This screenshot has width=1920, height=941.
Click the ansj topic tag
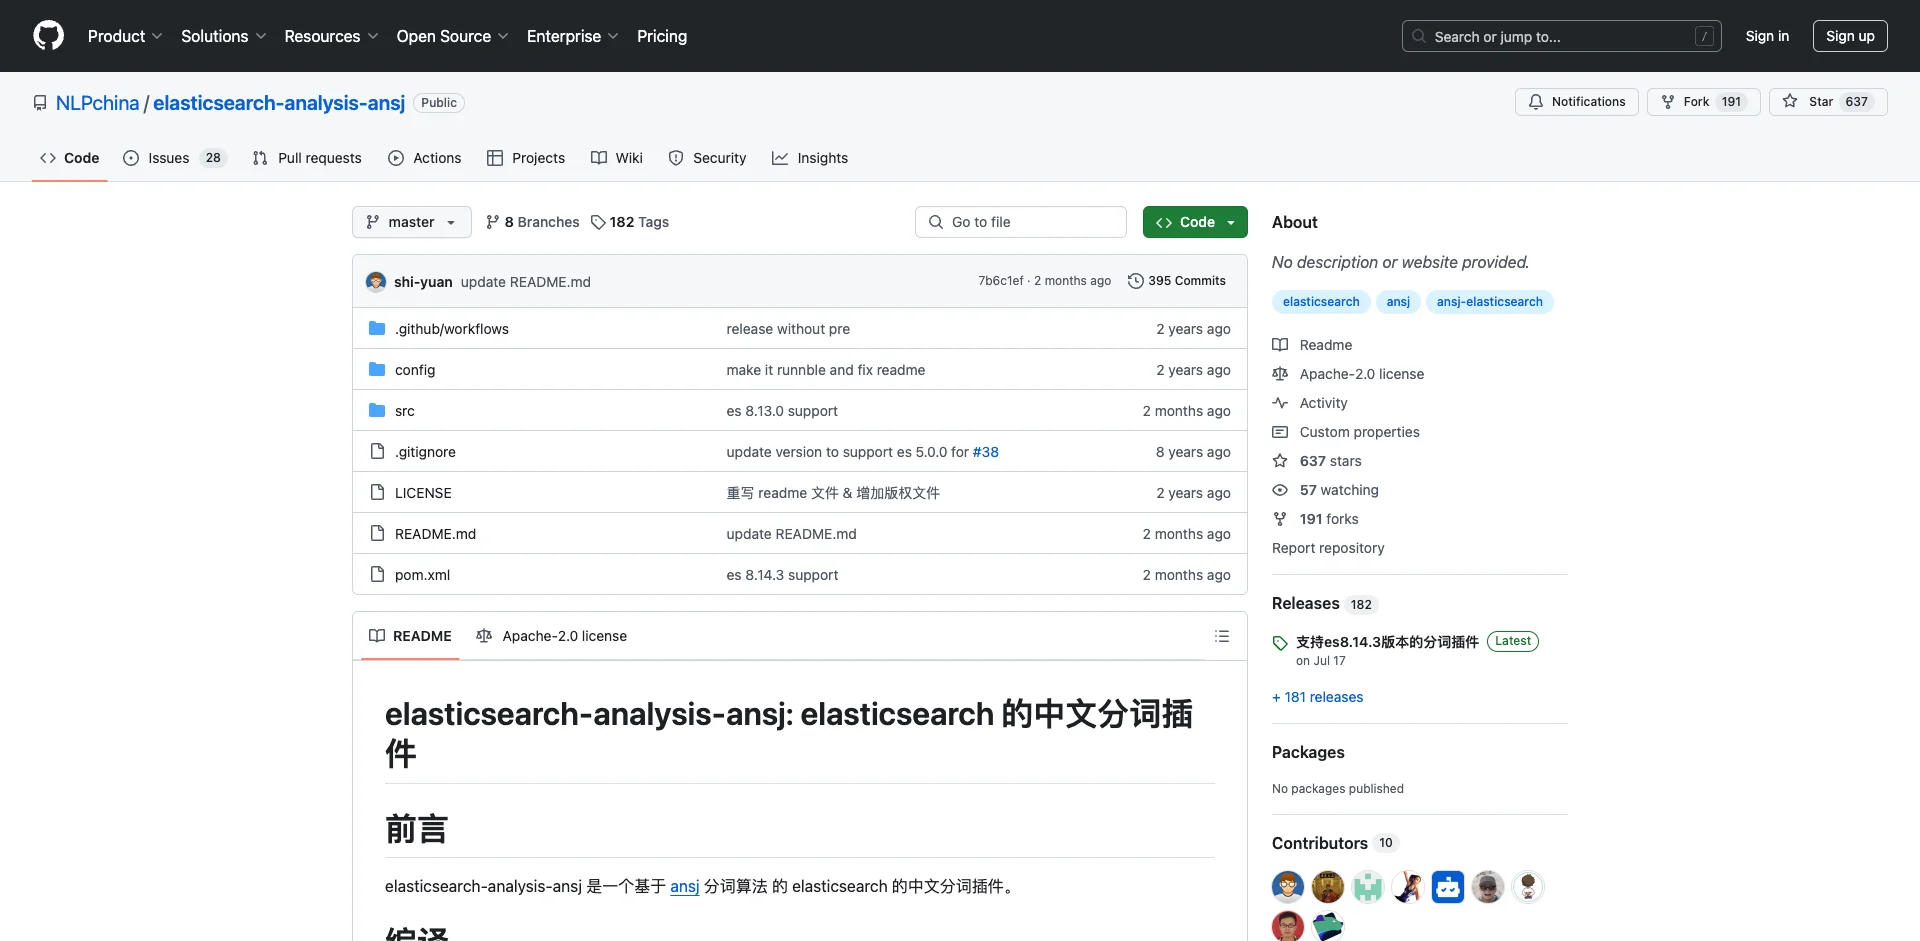pyautogui.click(x=1398, y=302)
